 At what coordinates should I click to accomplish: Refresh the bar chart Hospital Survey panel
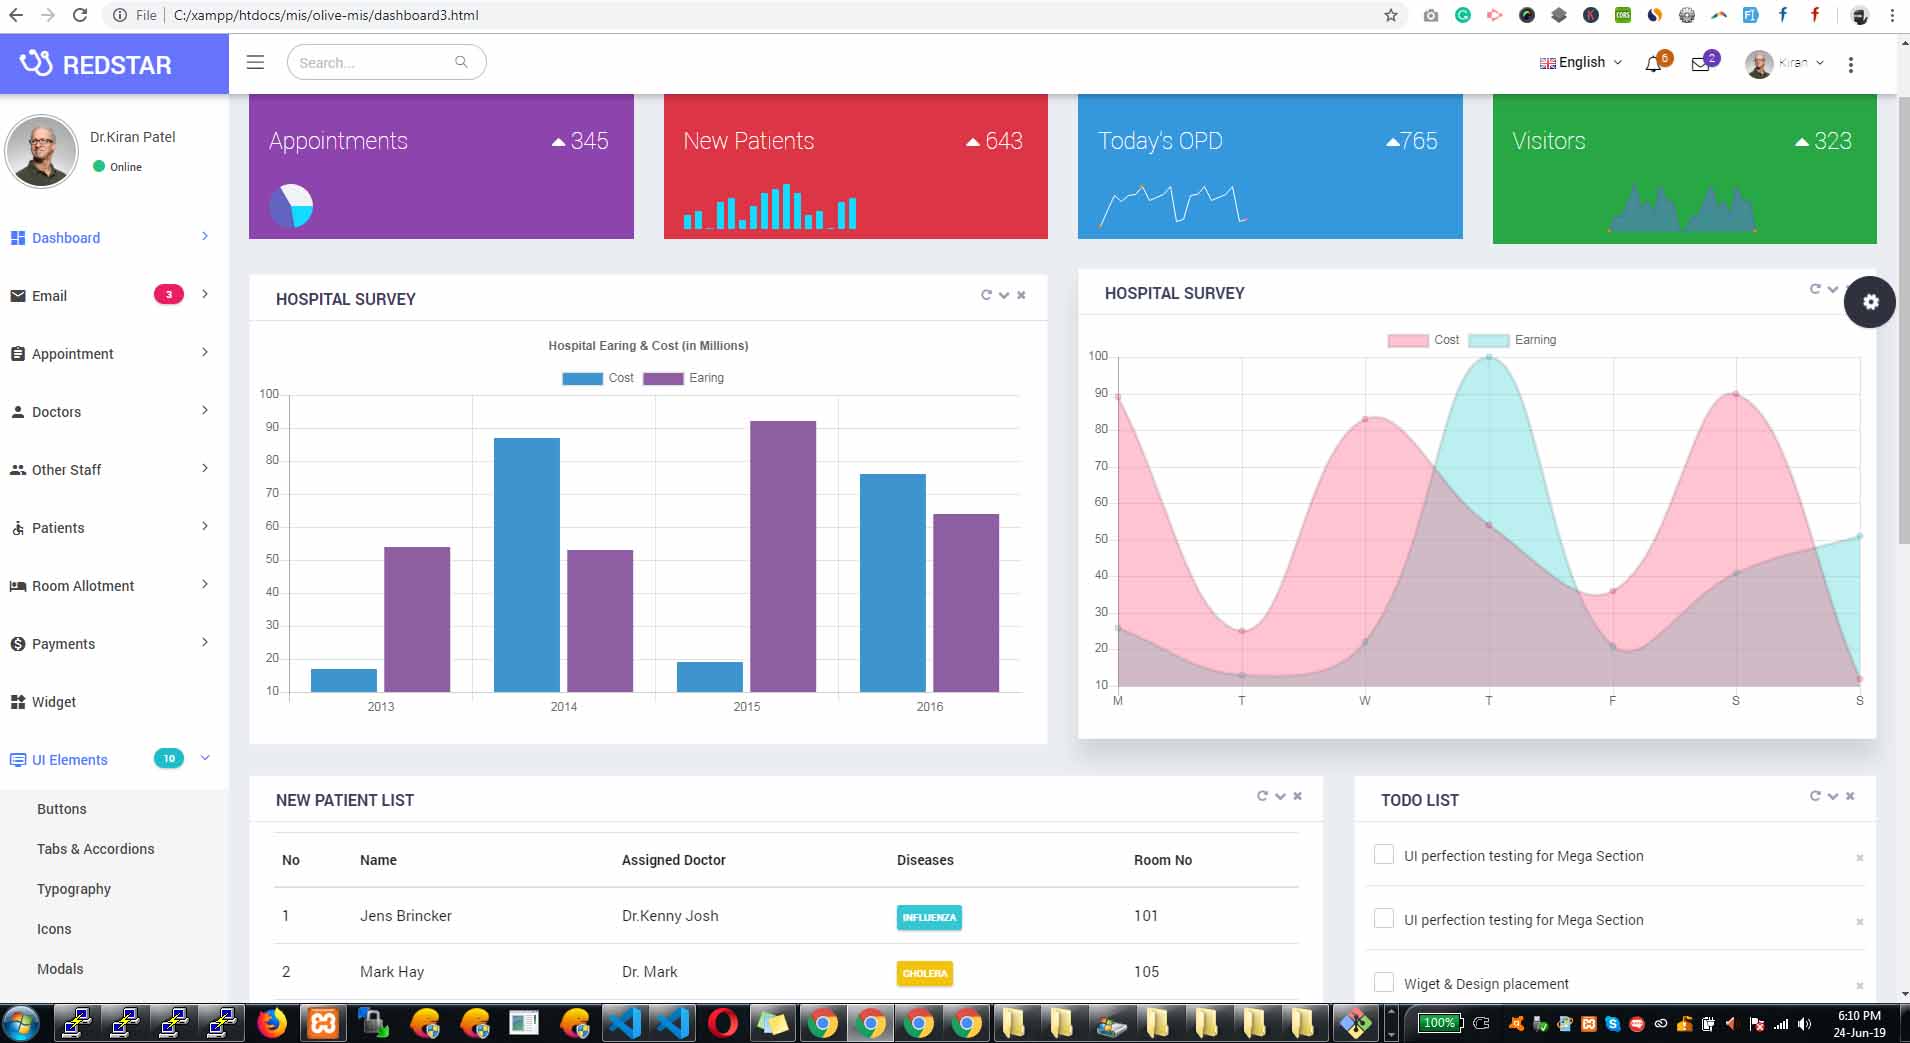[986, 295]
